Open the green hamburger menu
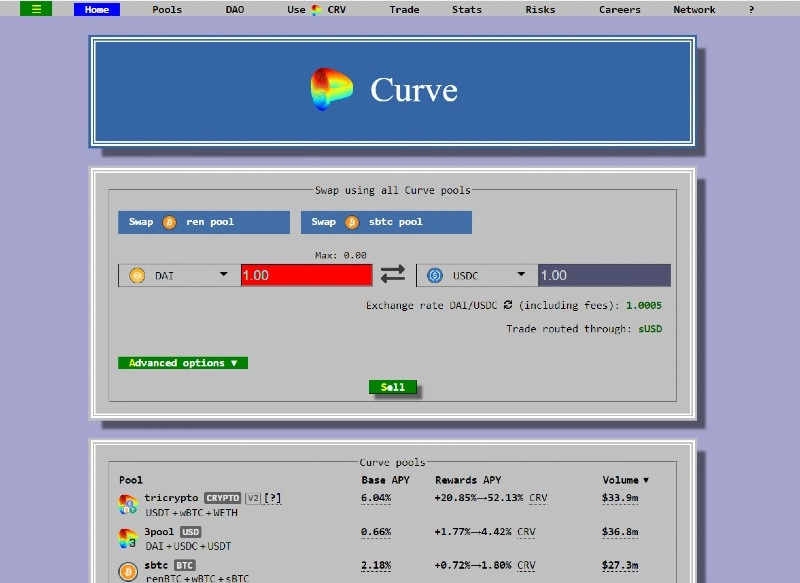 pyautogui.click(x=36, y=9)
